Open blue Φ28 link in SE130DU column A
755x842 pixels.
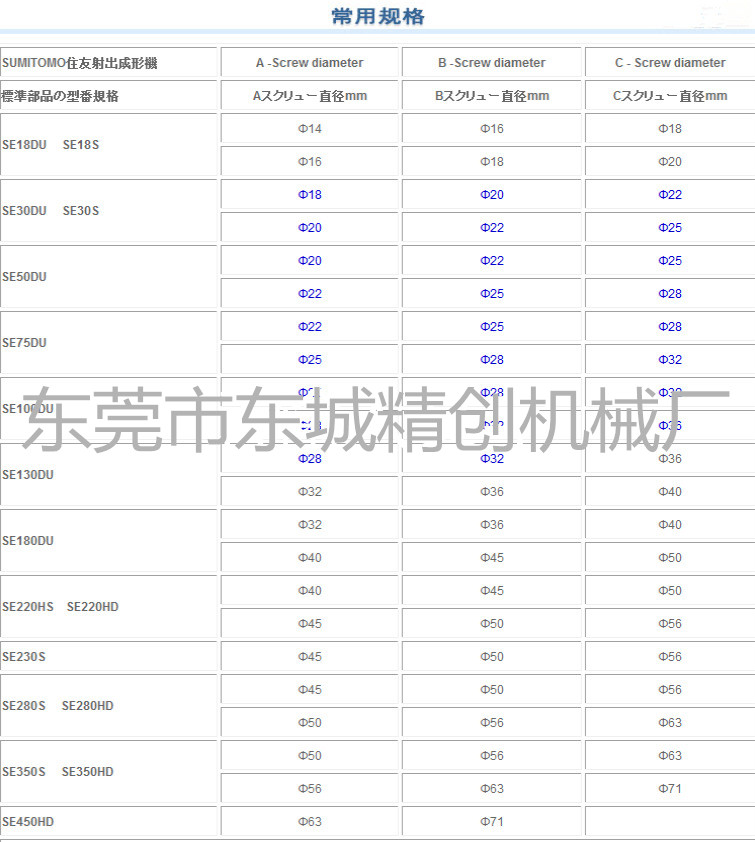pos(310,459)
